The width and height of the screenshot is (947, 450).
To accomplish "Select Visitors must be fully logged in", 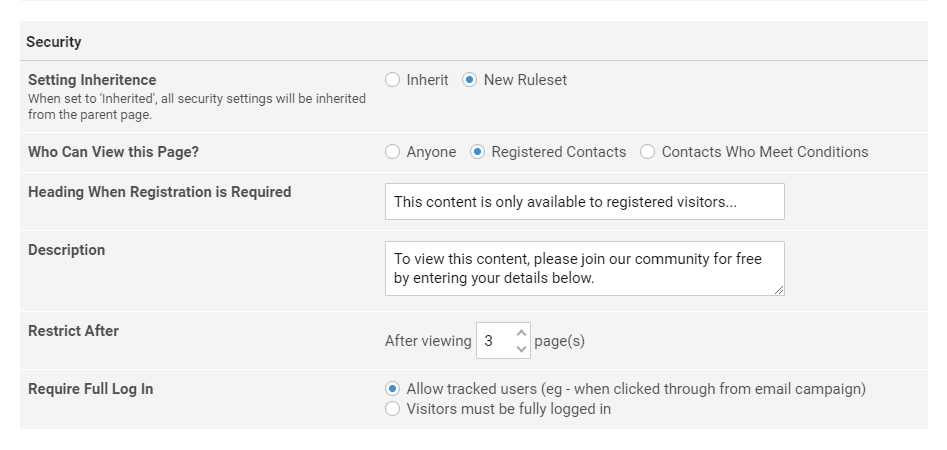I will click(393, 409).
